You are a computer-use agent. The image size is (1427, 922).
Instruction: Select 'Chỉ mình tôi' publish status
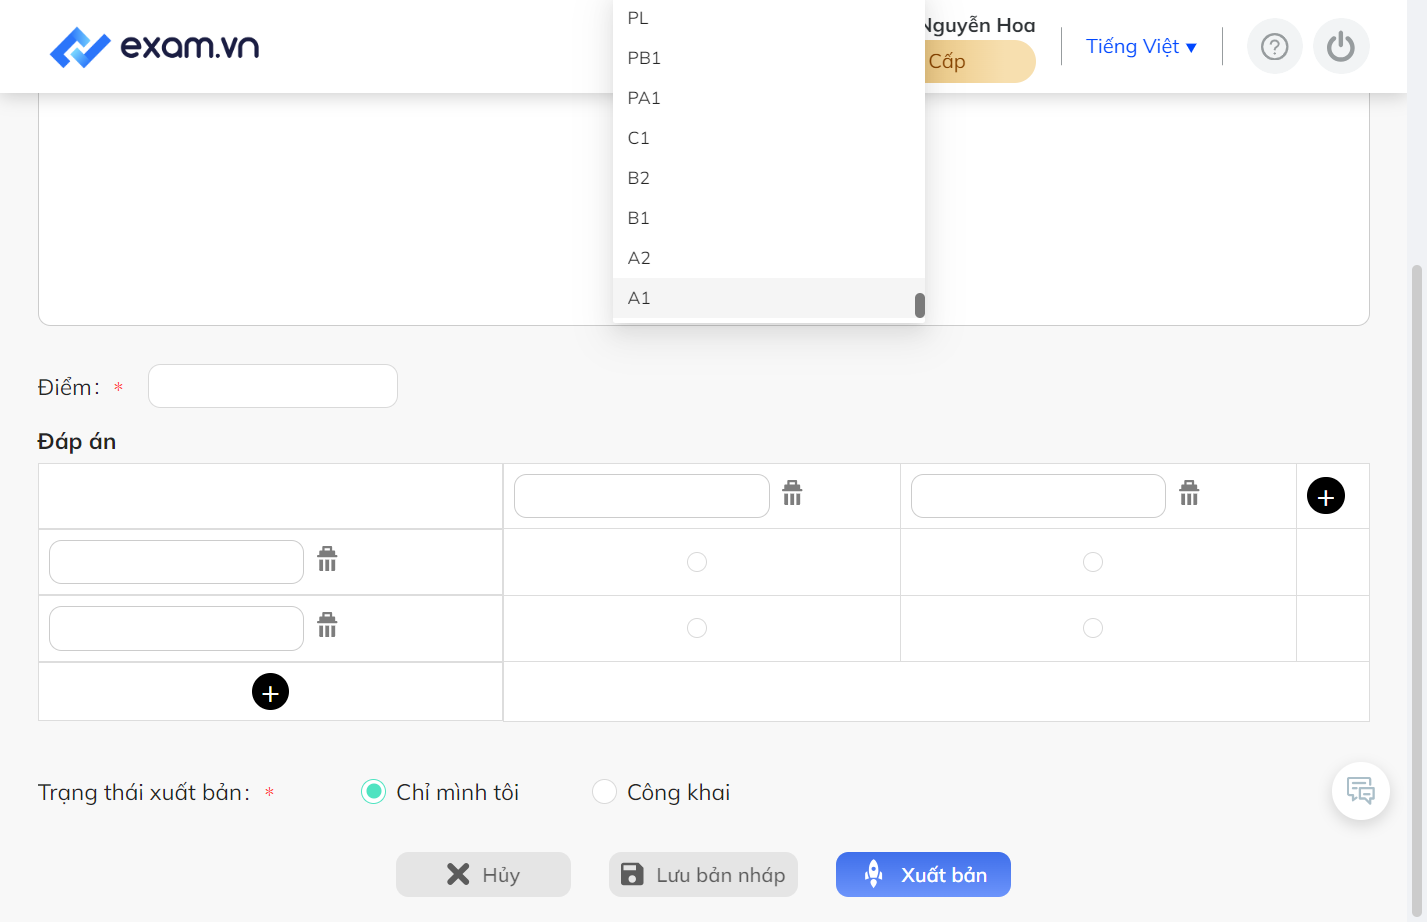(x=373, y=792)
